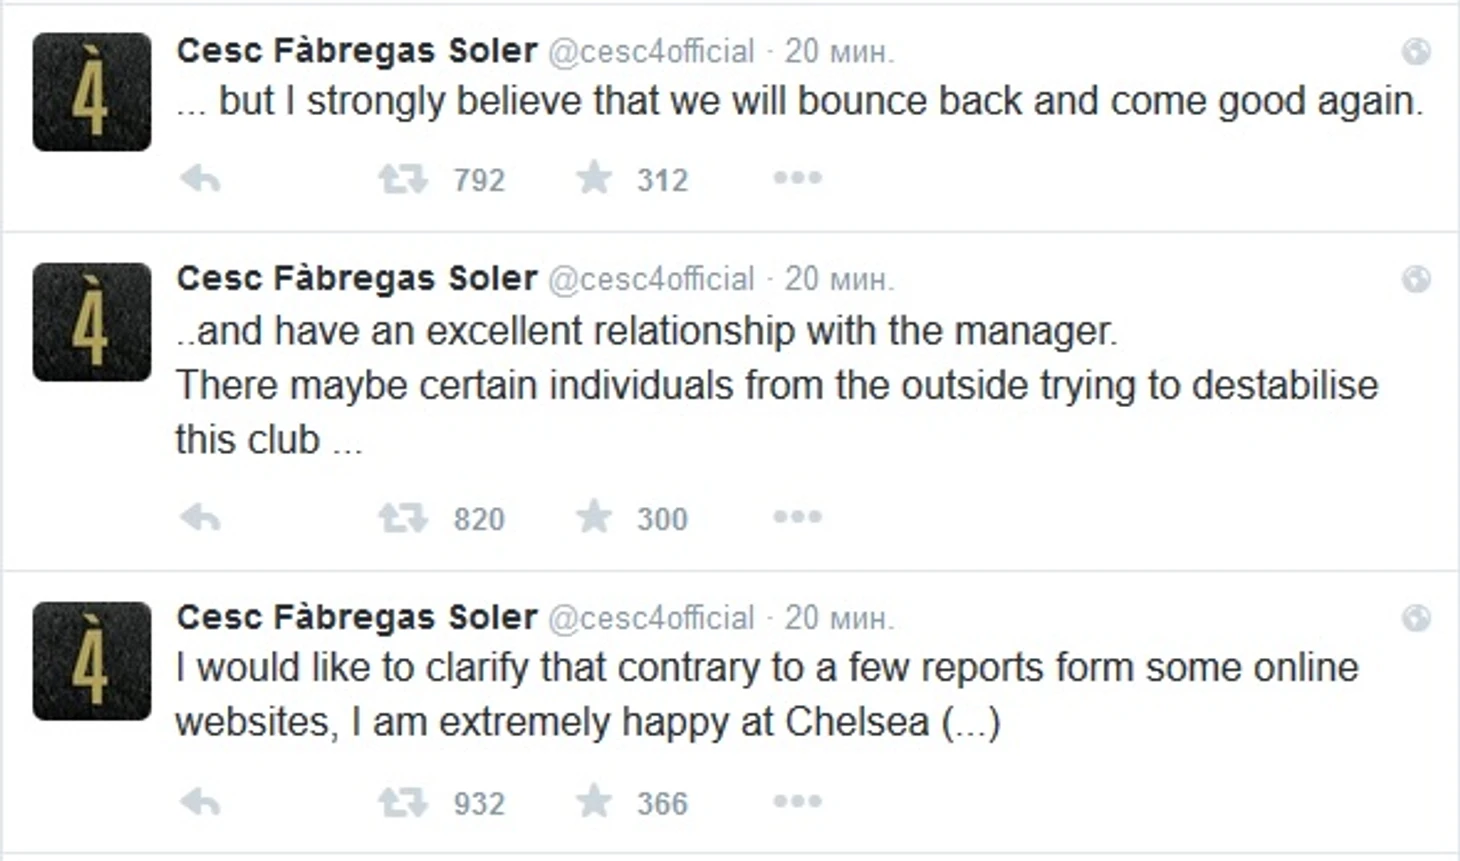Open @cesc4official handle on second tweet

[651, 279]
